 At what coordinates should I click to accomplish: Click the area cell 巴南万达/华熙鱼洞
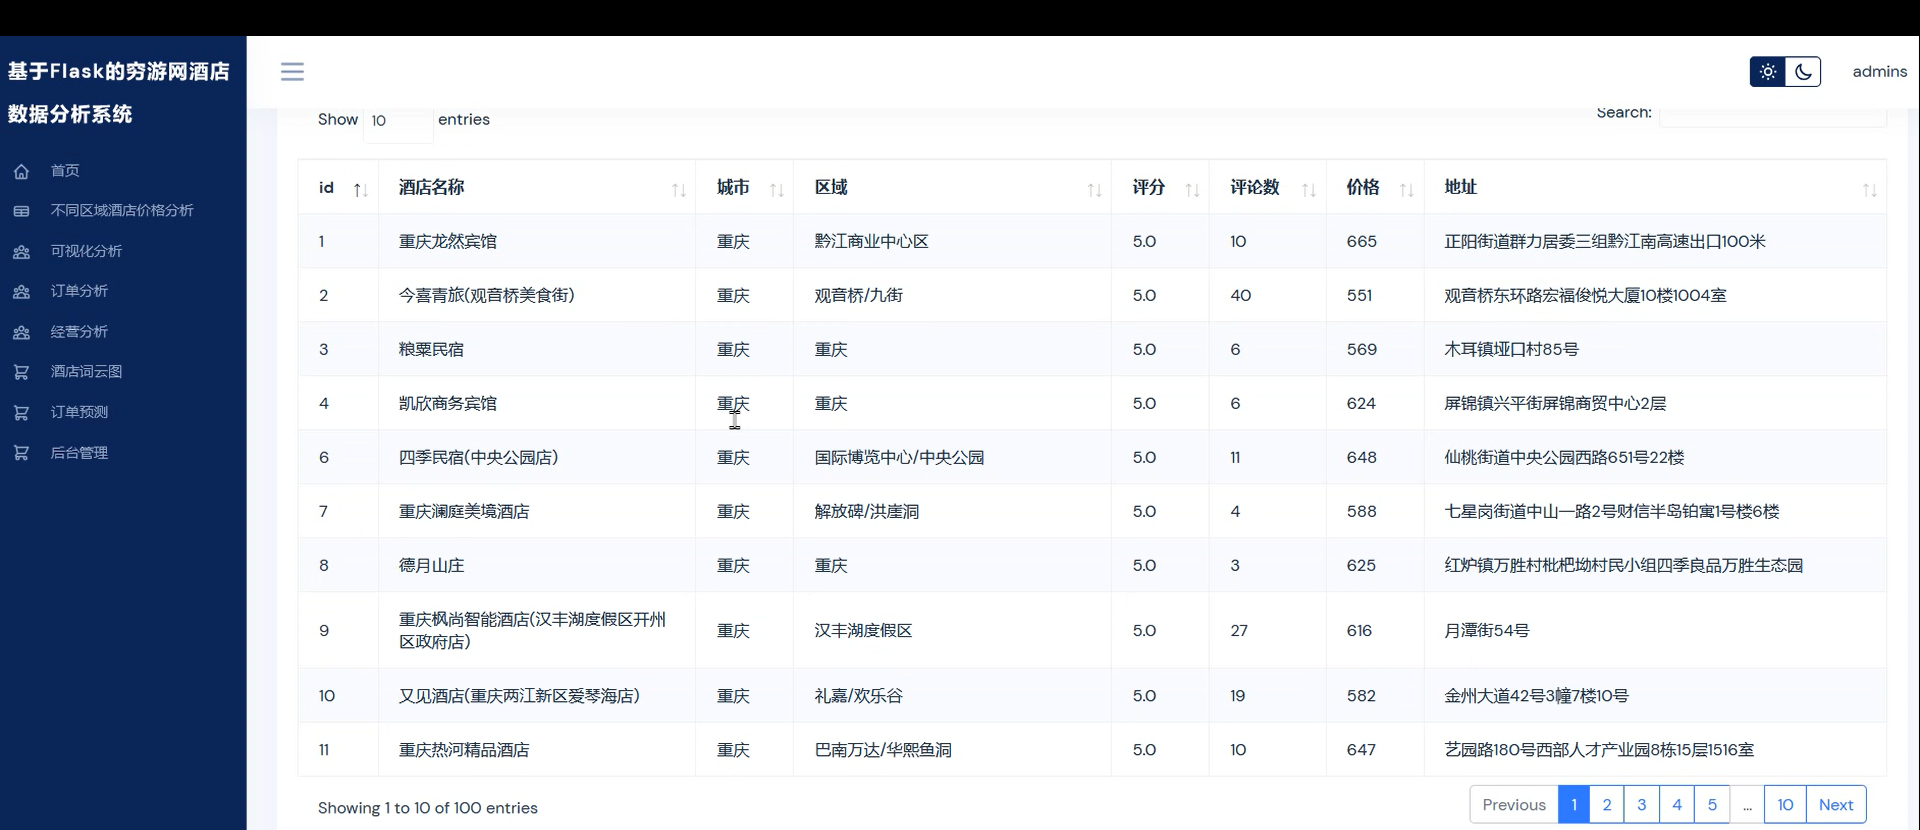coord(883,750)
